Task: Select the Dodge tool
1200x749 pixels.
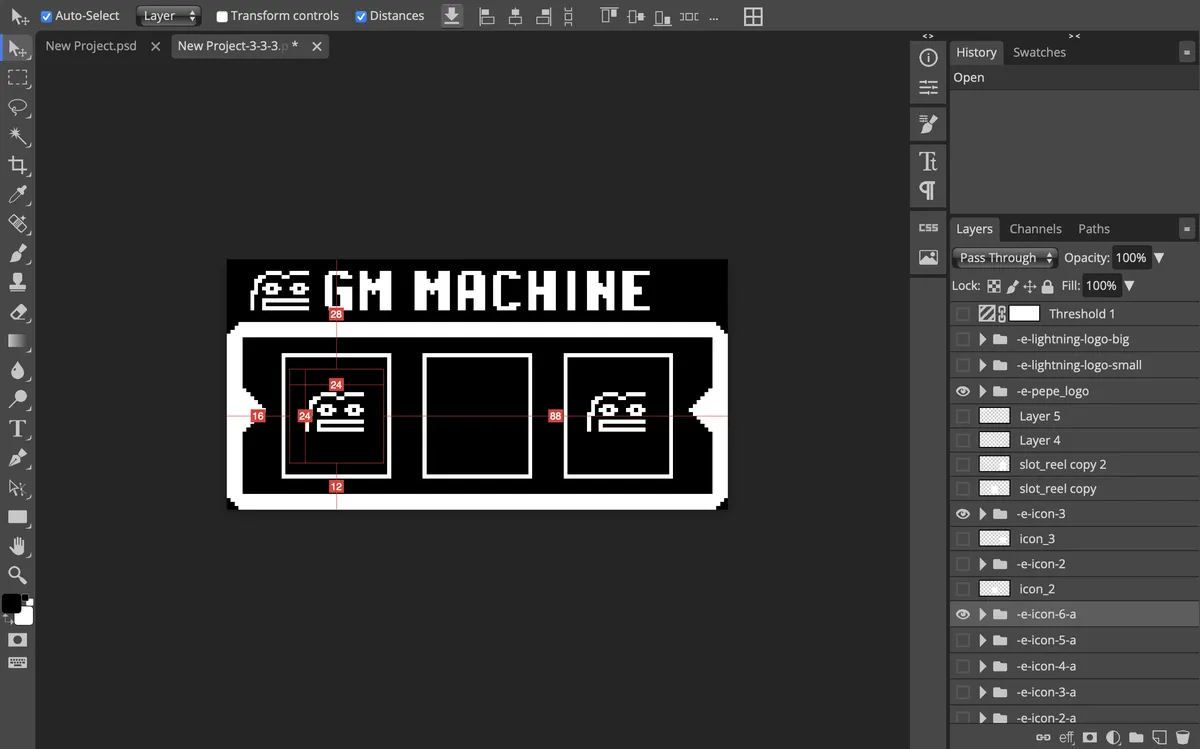Action: pyautogui.click(x=18, y=400)
